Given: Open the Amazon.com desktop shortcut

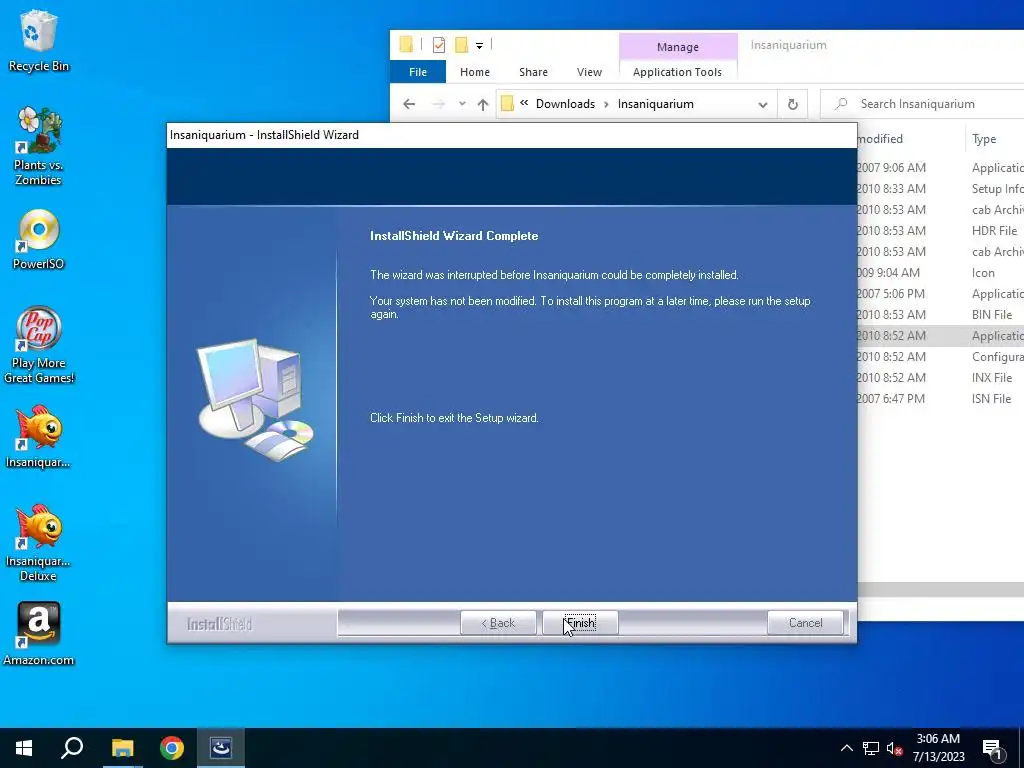Looking at the screenshot, I should (39, 633).
